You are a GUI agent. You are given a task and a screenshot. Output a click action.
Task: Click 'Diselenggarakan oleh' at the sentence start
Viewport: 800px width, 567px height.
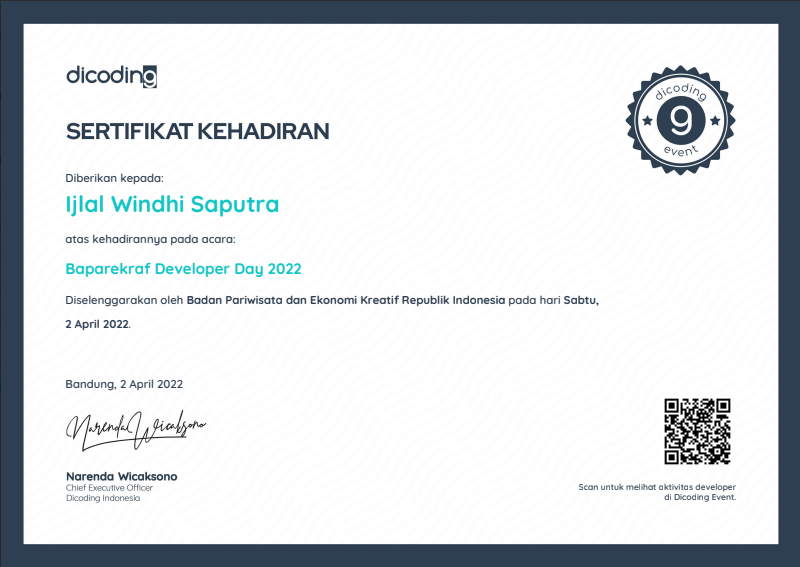(124, 300)
